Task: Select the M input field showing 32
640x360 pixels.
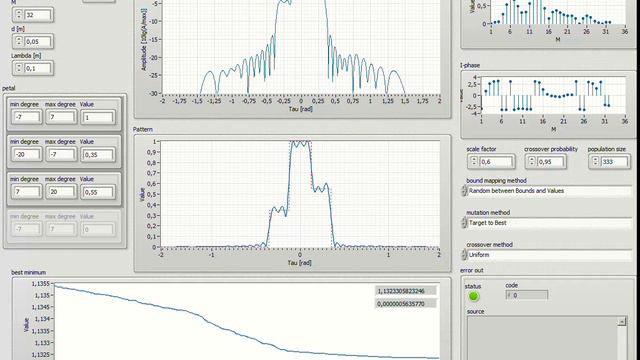Action: tap(38, 15)
